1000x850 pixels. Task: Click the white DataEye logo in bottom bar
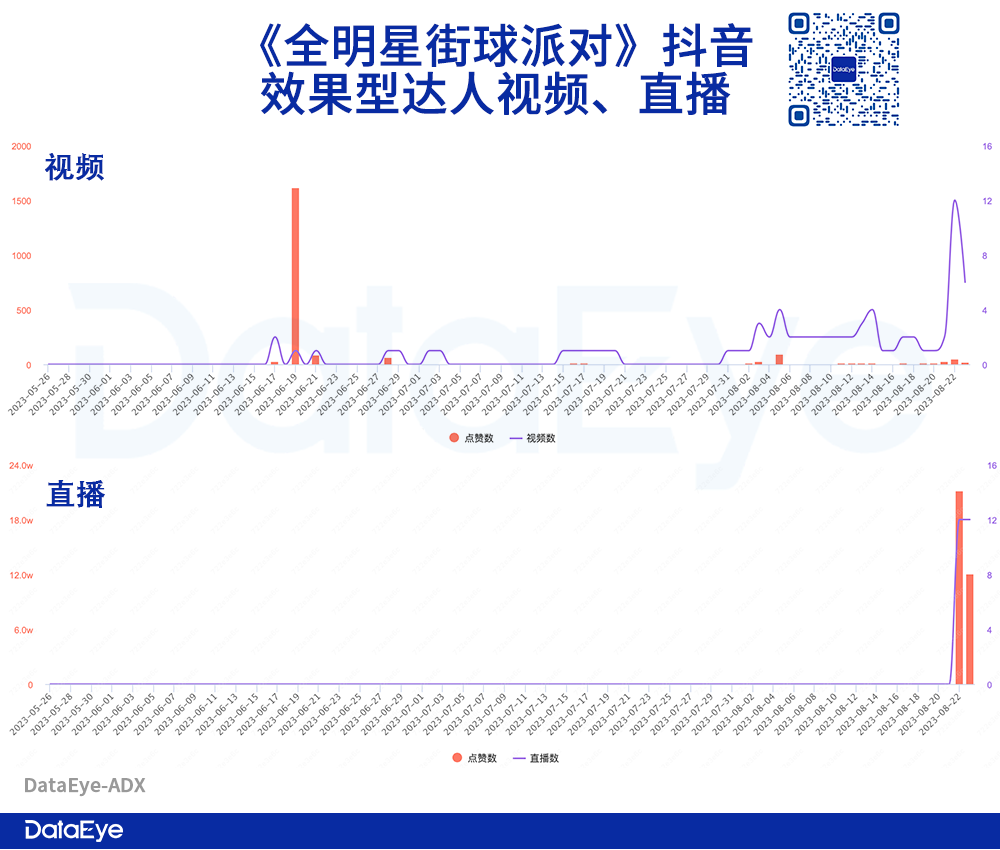[73, 830]
